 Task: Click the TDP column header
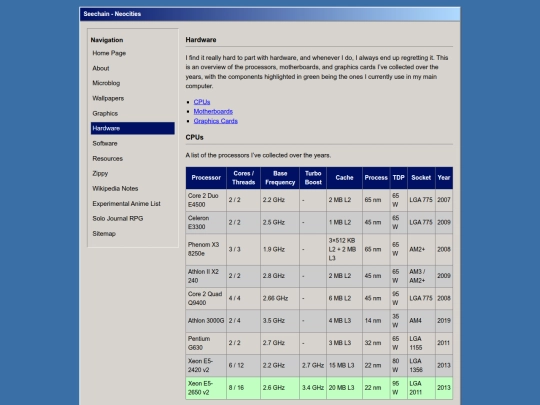tap(398, 178)
